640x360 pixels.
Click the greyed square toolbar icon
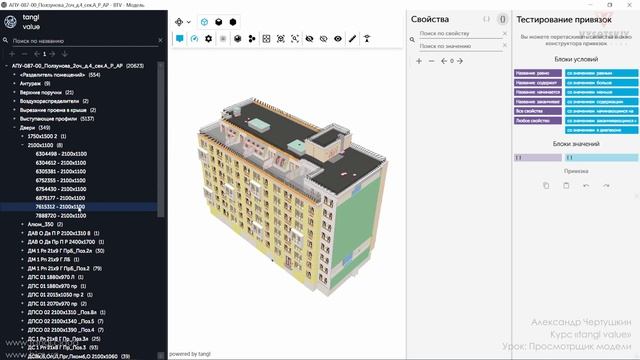pyautogui.click(x=223, y=39)
